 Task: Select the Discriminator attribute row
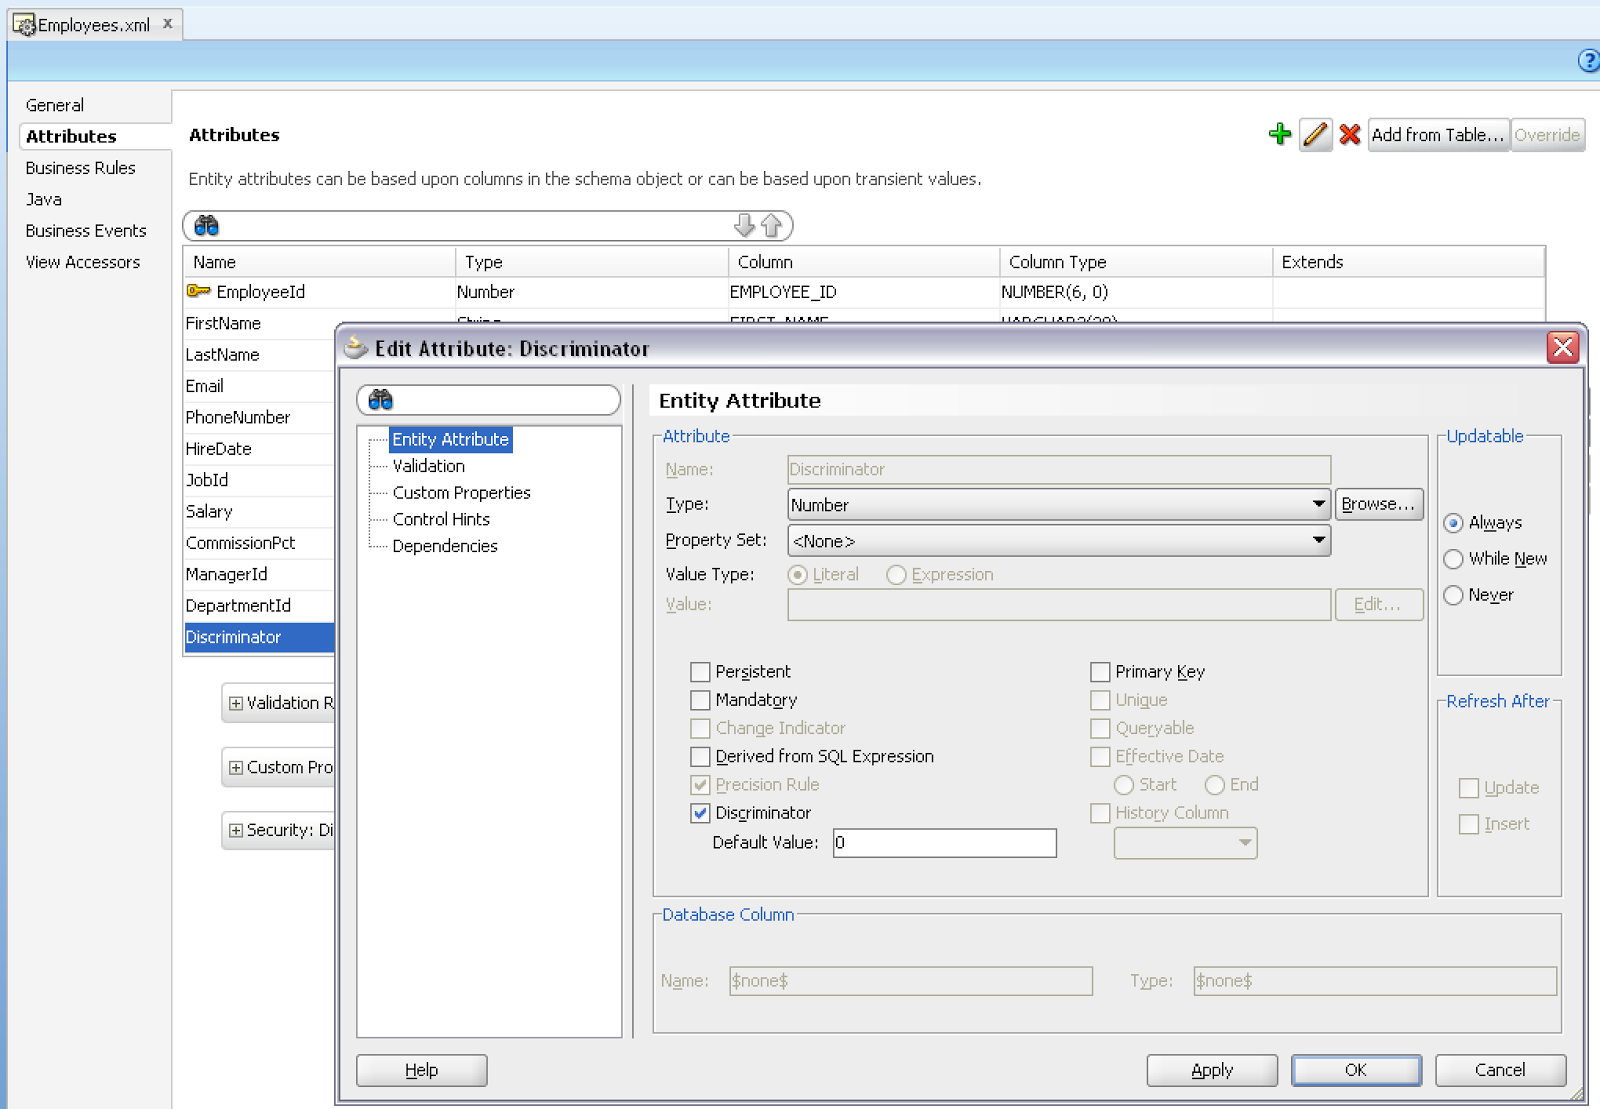tap(259, 637)
